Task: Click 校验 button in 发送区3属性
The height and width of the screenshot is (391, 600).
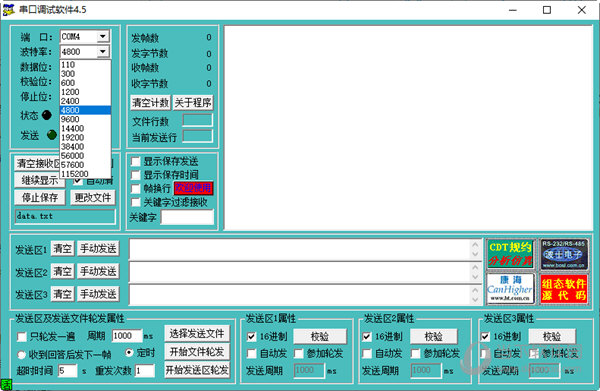Action: tap(552, 337)
